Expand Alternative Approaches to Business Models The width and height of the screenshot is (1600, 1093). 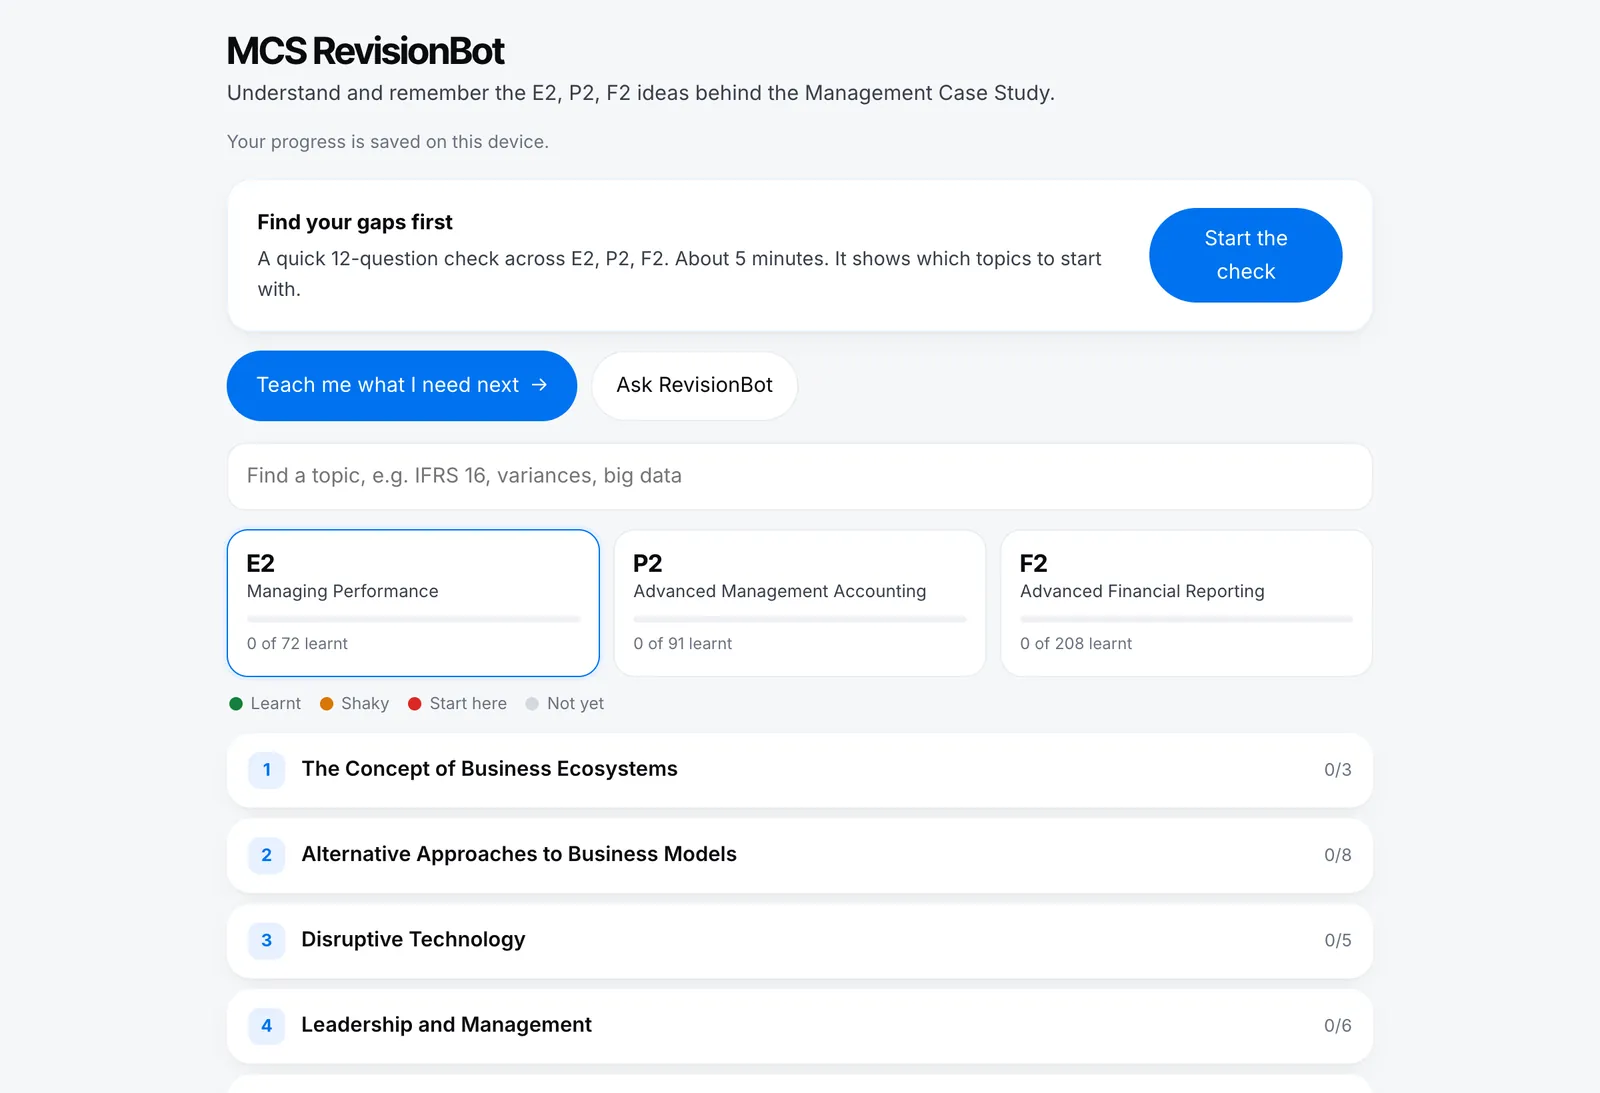799,855
